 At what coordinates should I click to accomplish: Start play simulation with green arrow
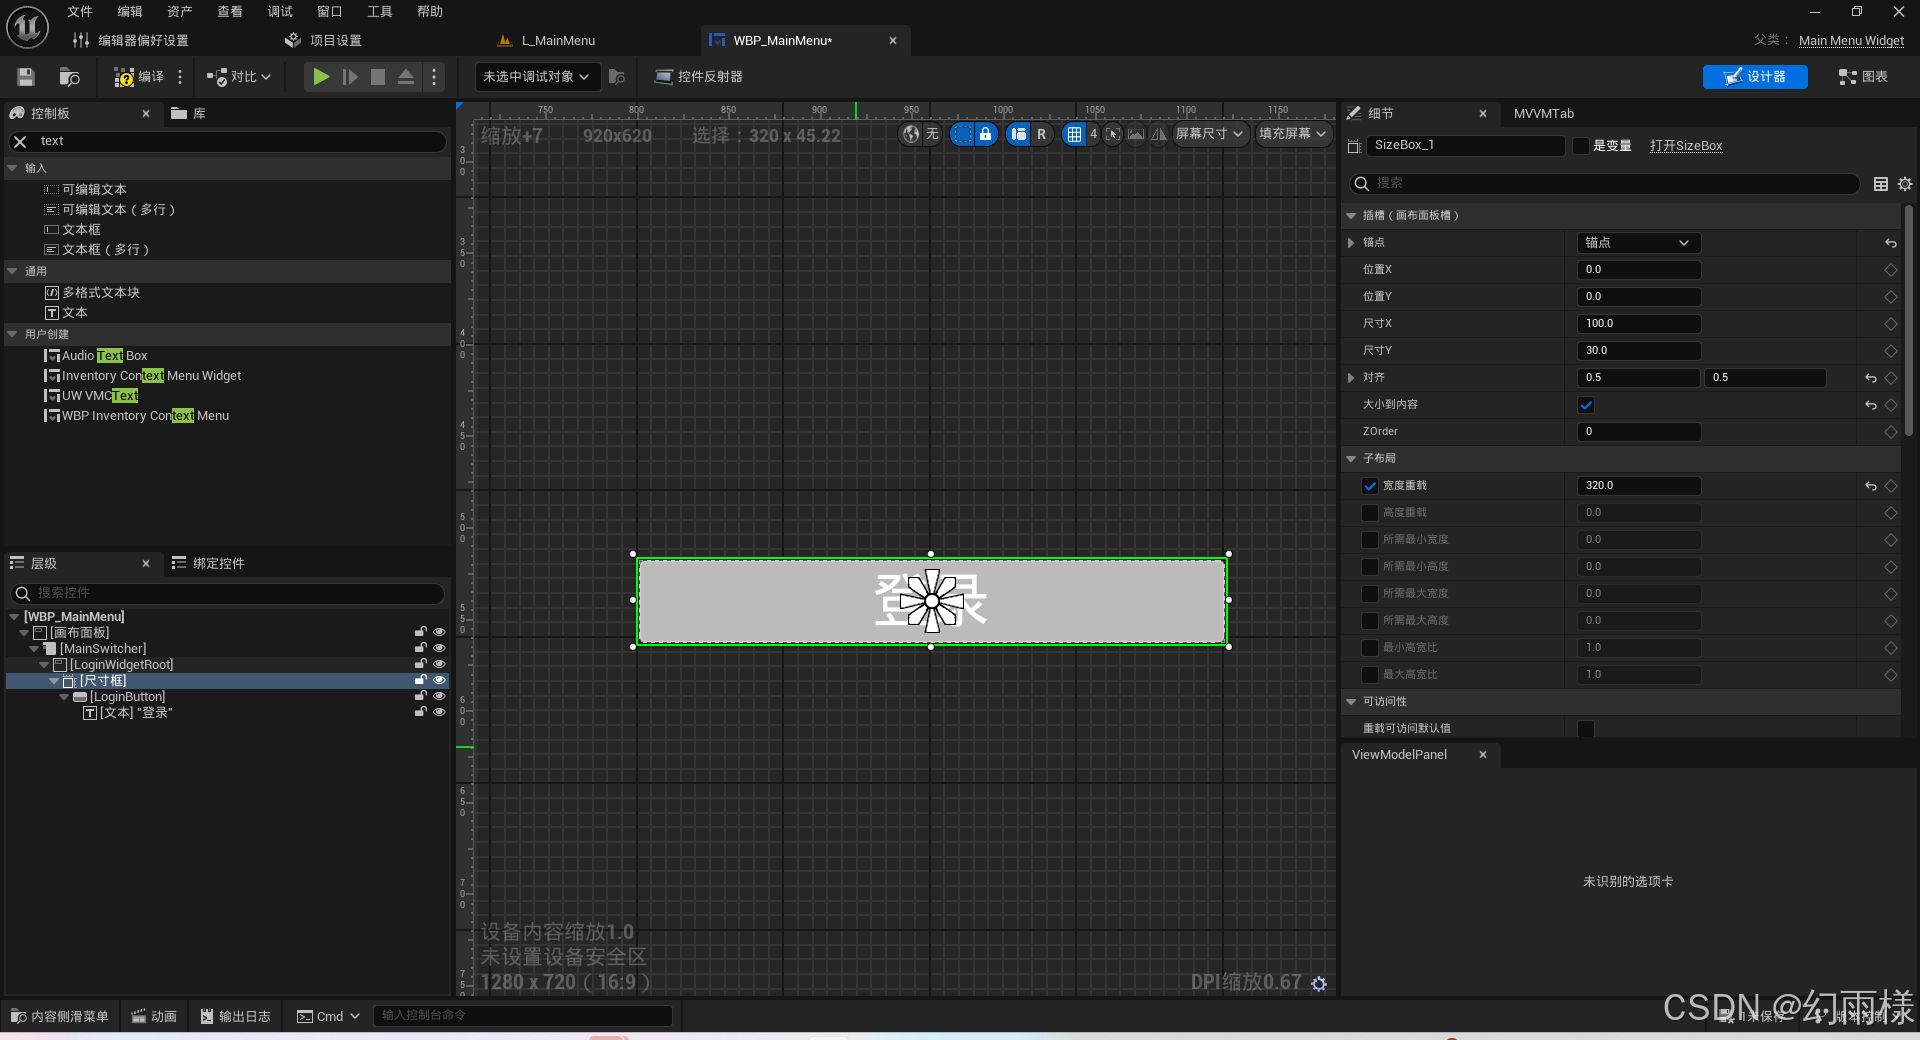point(321,77)
